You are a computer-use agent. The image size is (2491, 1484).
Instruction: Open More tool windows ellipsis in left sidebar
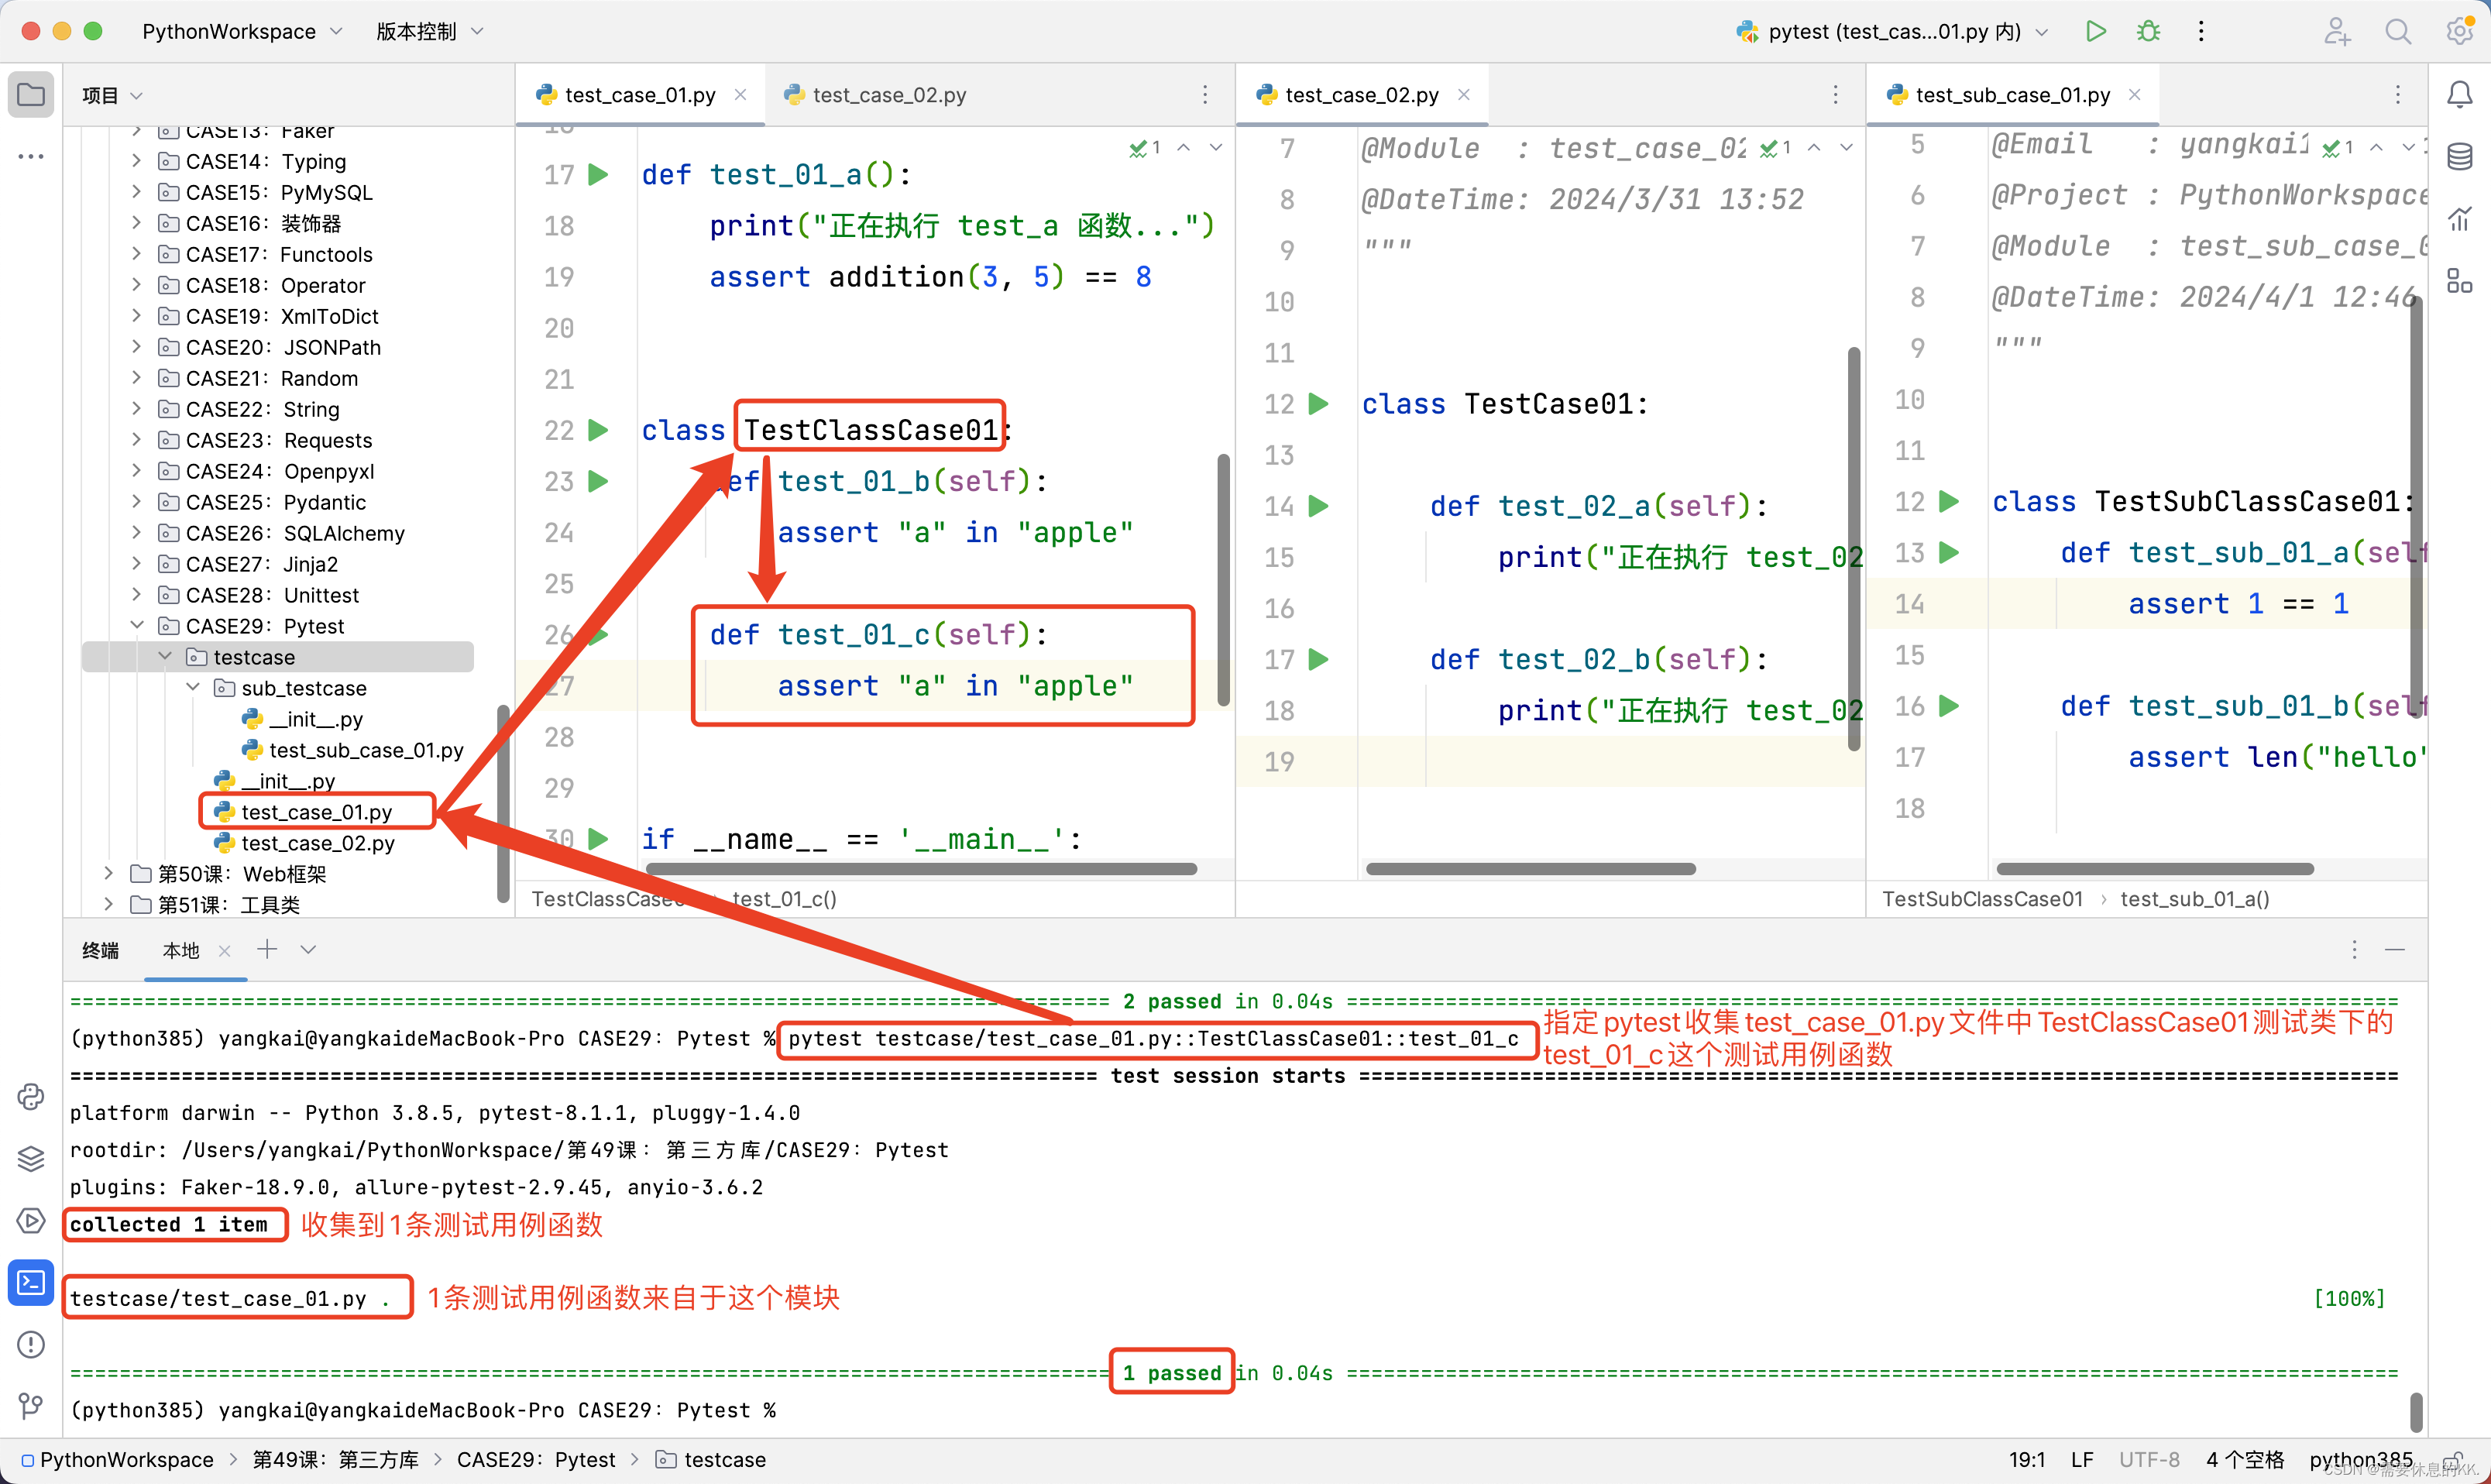(x=31, y=157)
